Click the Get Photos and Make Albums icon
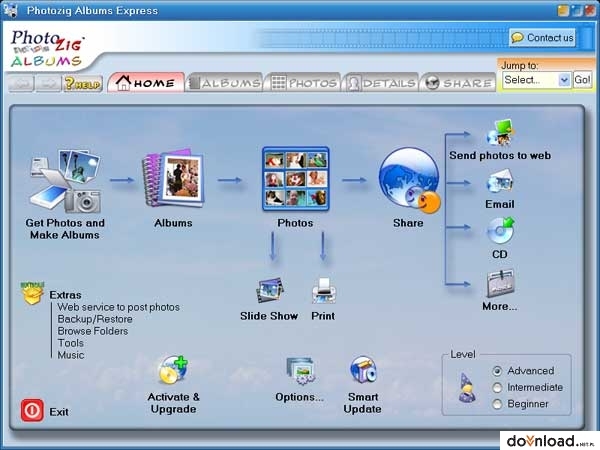The image size is (600, 450). click(x=65, y=181)
